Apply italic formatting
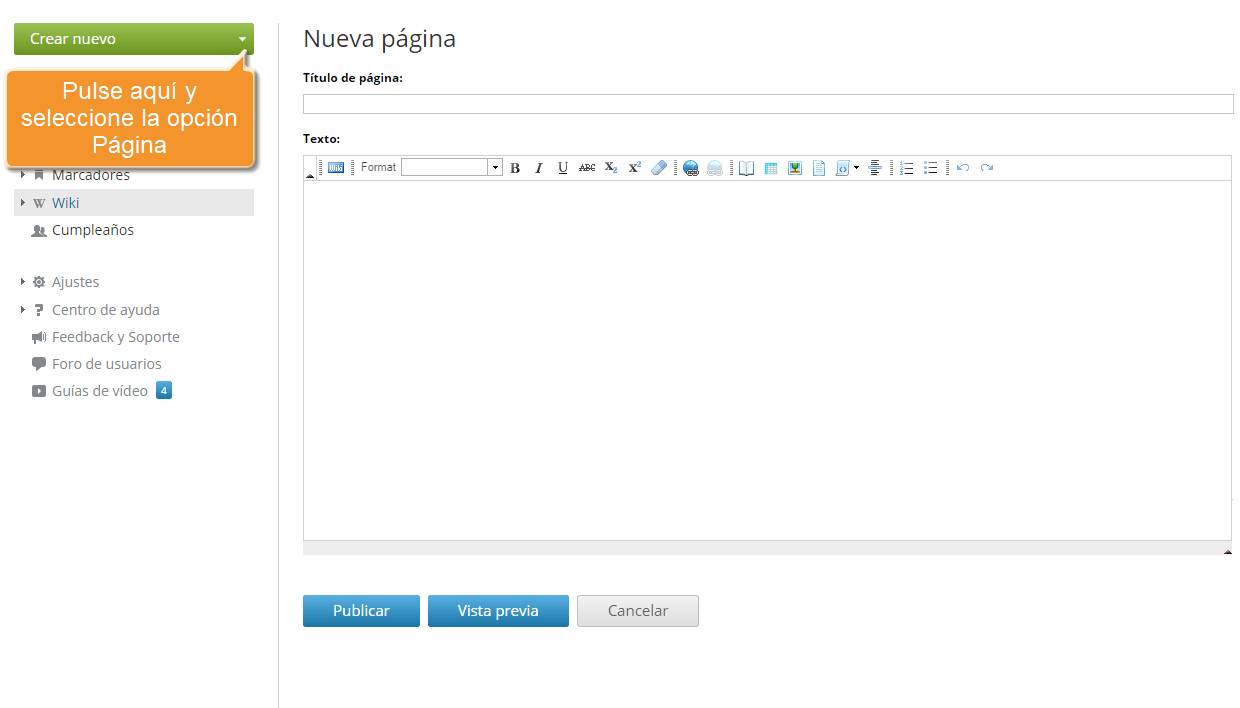Viewport: 1240px width, 708px height. click(539, 168)
